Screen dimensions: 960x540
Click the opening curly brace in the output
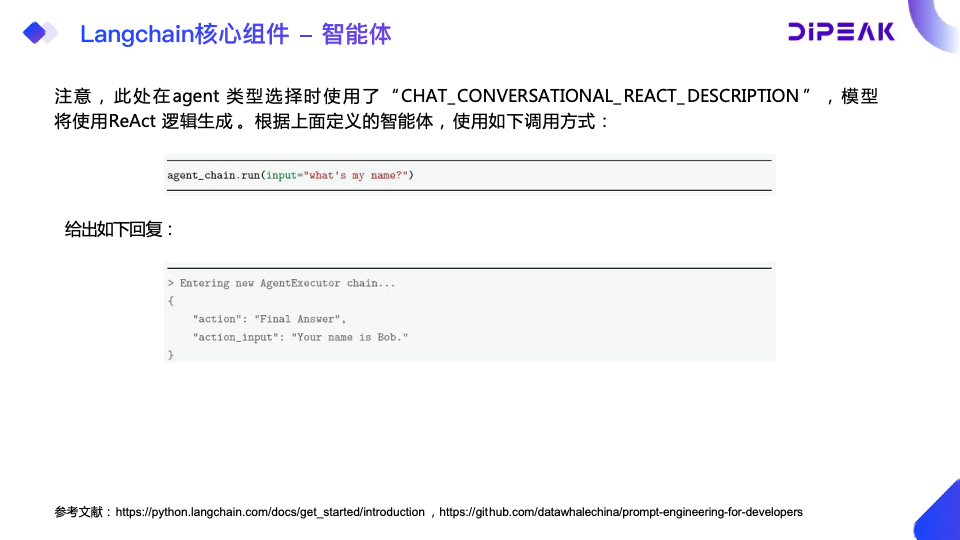171,301
